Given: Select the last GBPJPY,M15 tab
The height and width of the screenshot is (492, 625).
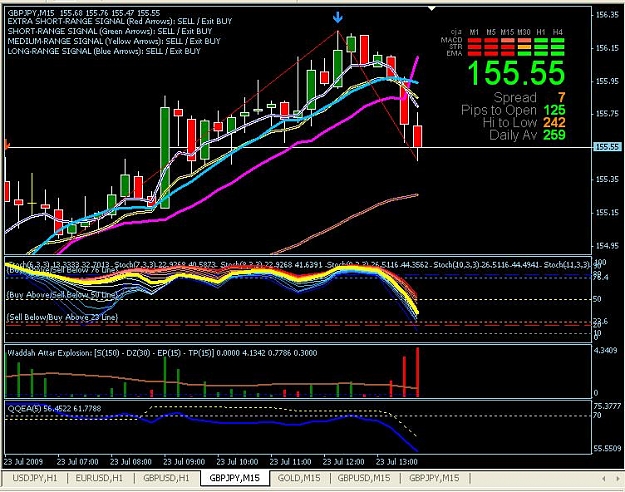Looking at the screenshot, I should pyautogui.click(x=434, y=478).
